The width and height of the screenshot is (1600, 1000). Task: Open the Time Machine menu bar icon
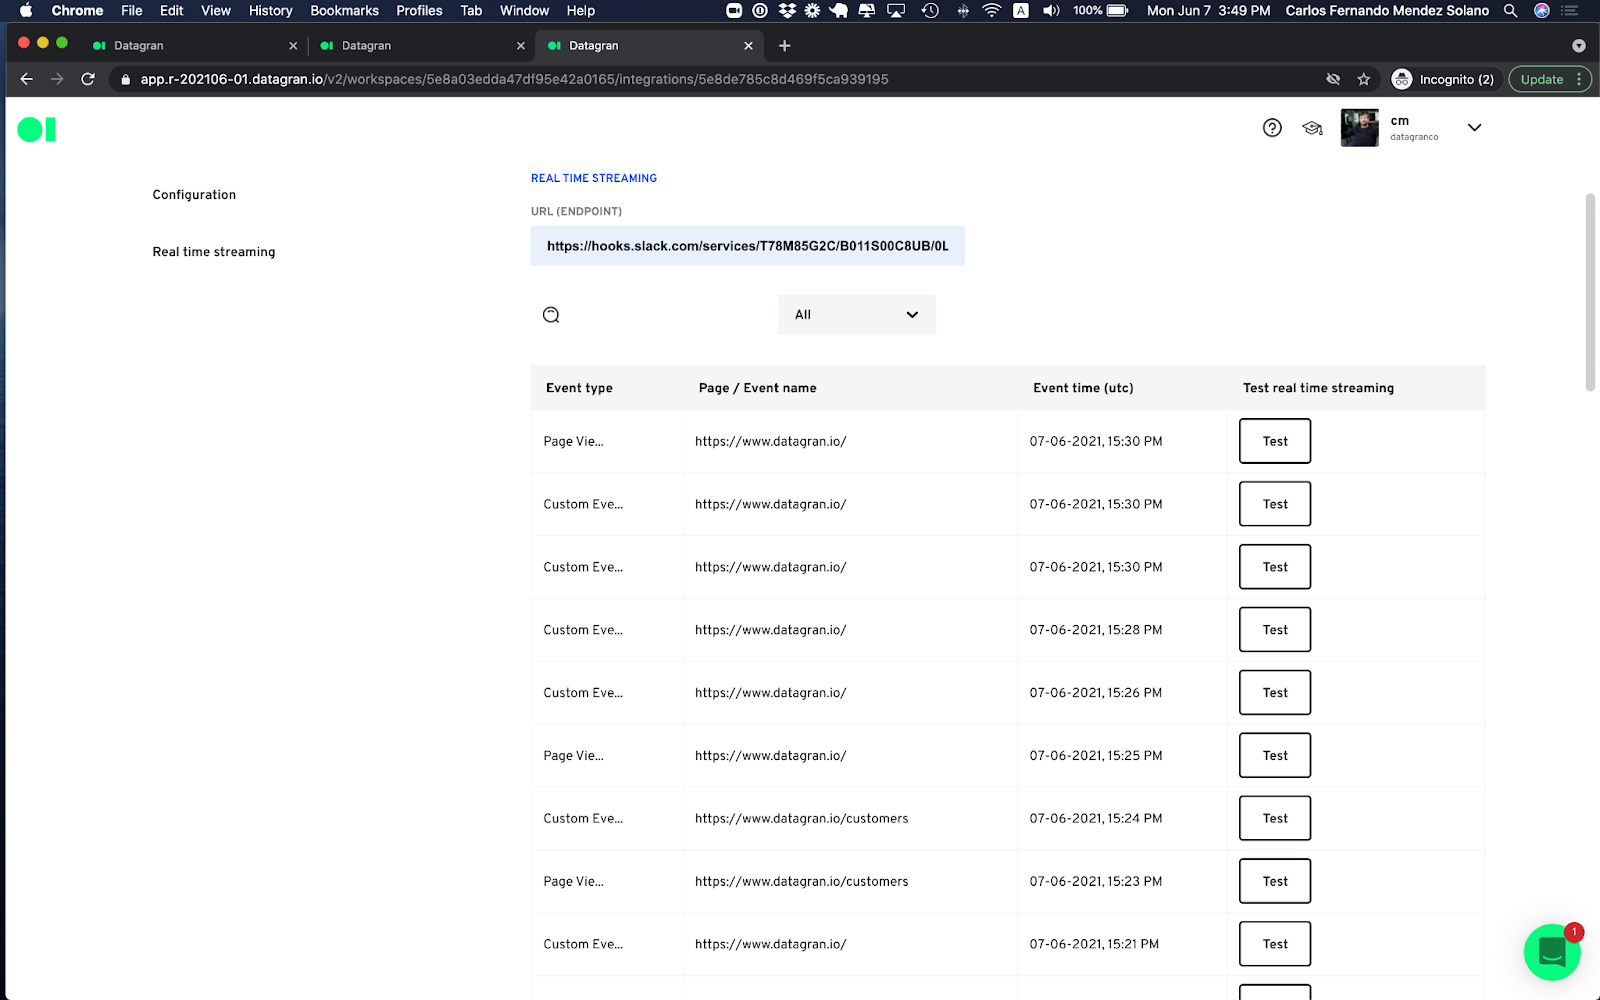pos(930,10)
